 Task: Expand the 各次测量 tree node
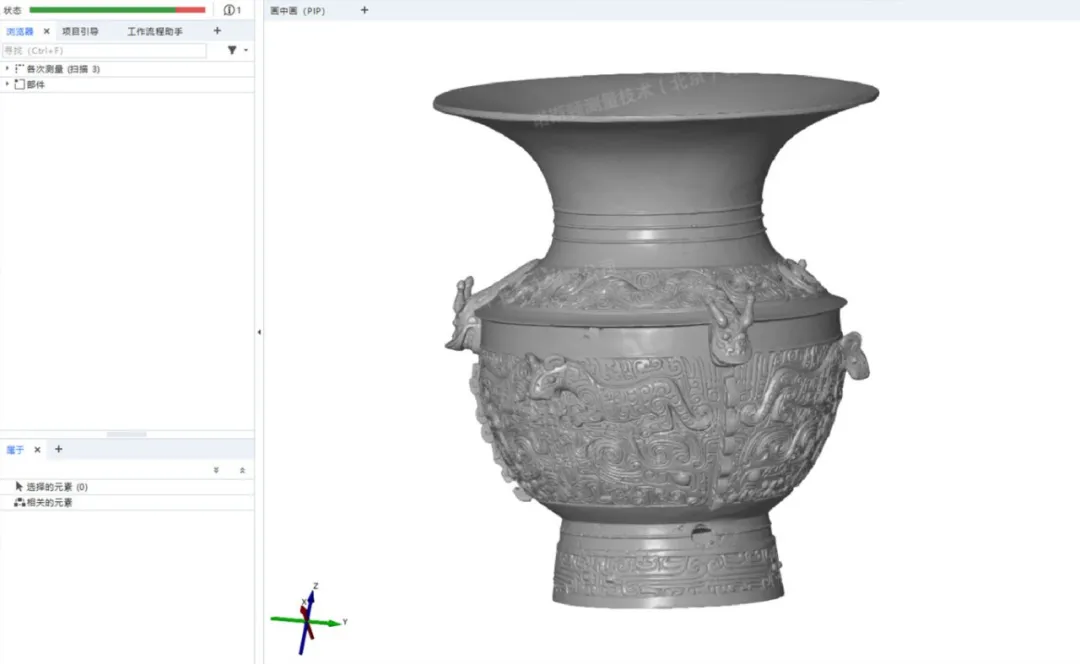coord(7,69)
